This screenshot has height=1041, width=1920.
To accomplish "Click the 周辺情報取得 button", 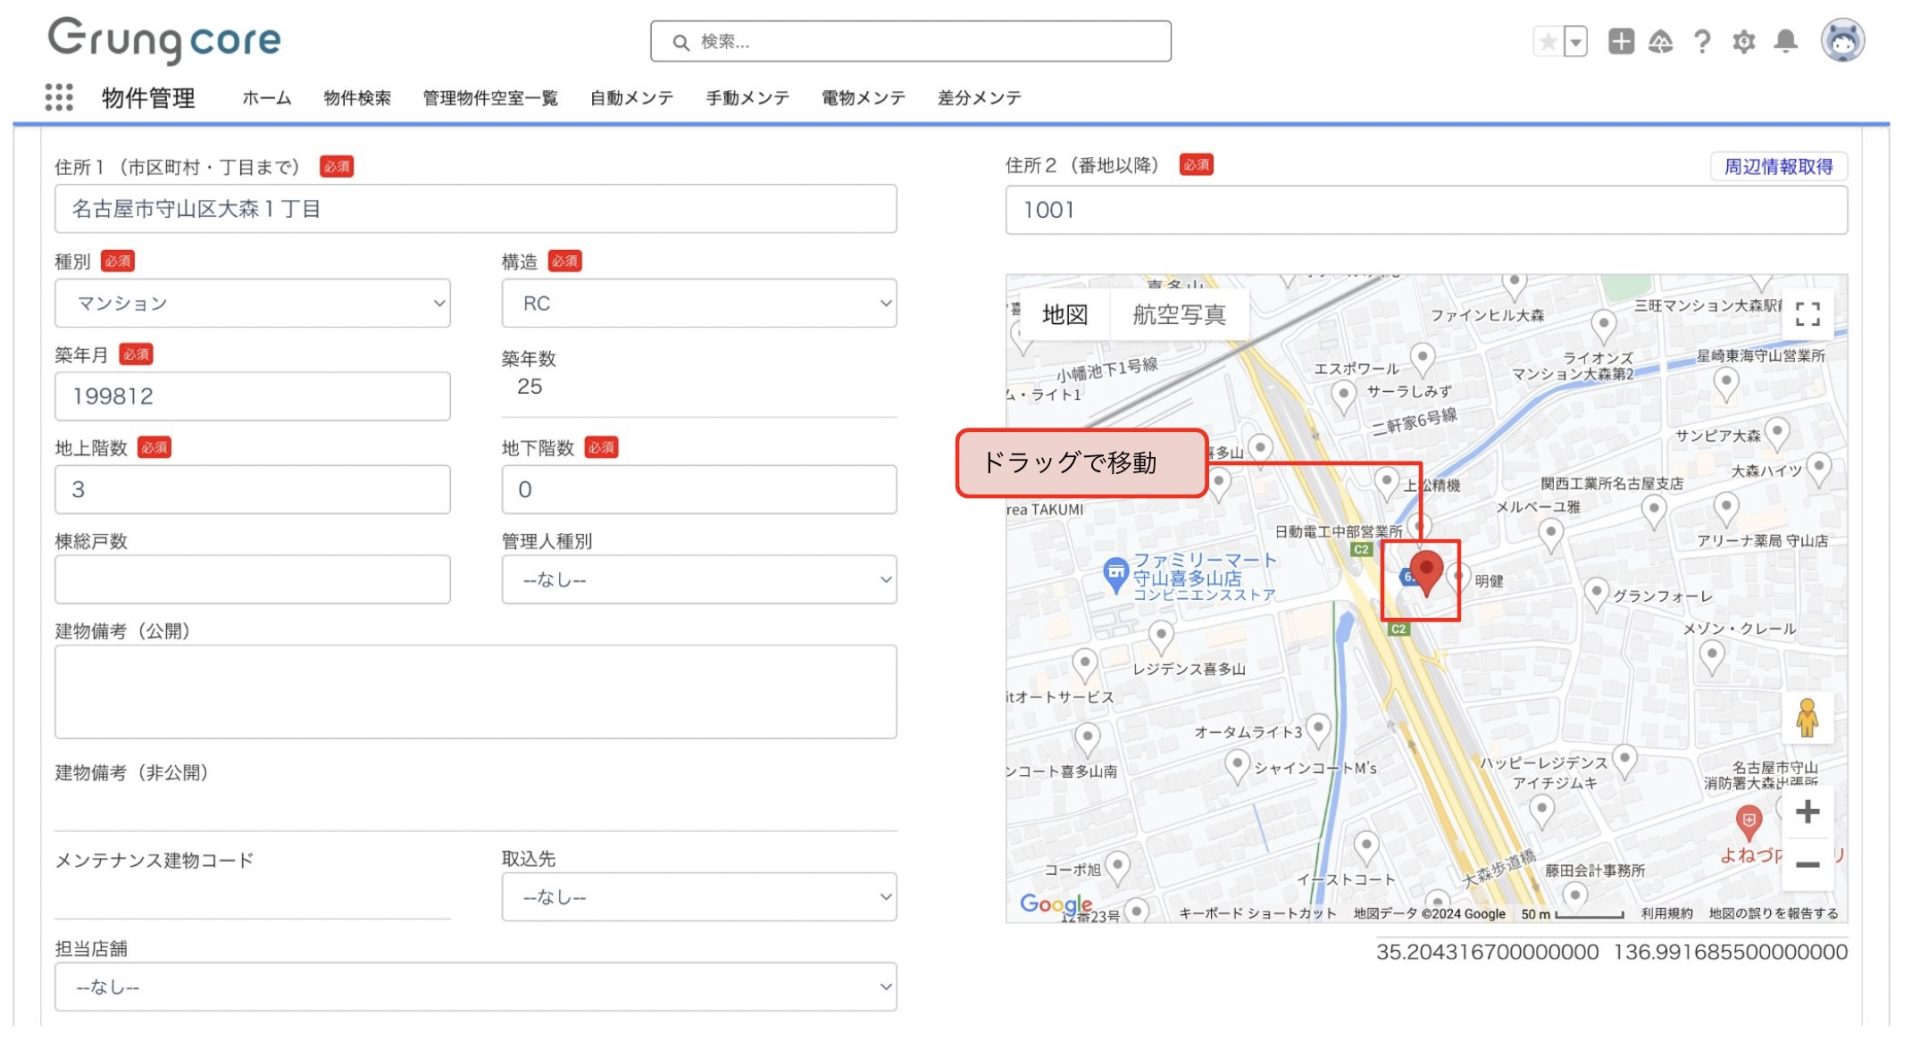I will (1777, 166).
